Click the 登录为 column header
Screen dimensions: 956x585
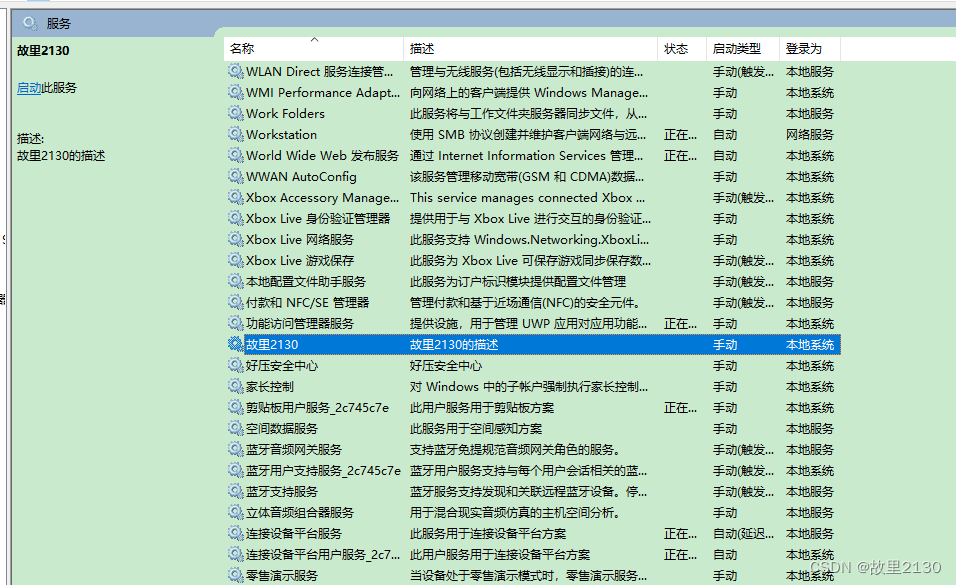pos(803,49)
